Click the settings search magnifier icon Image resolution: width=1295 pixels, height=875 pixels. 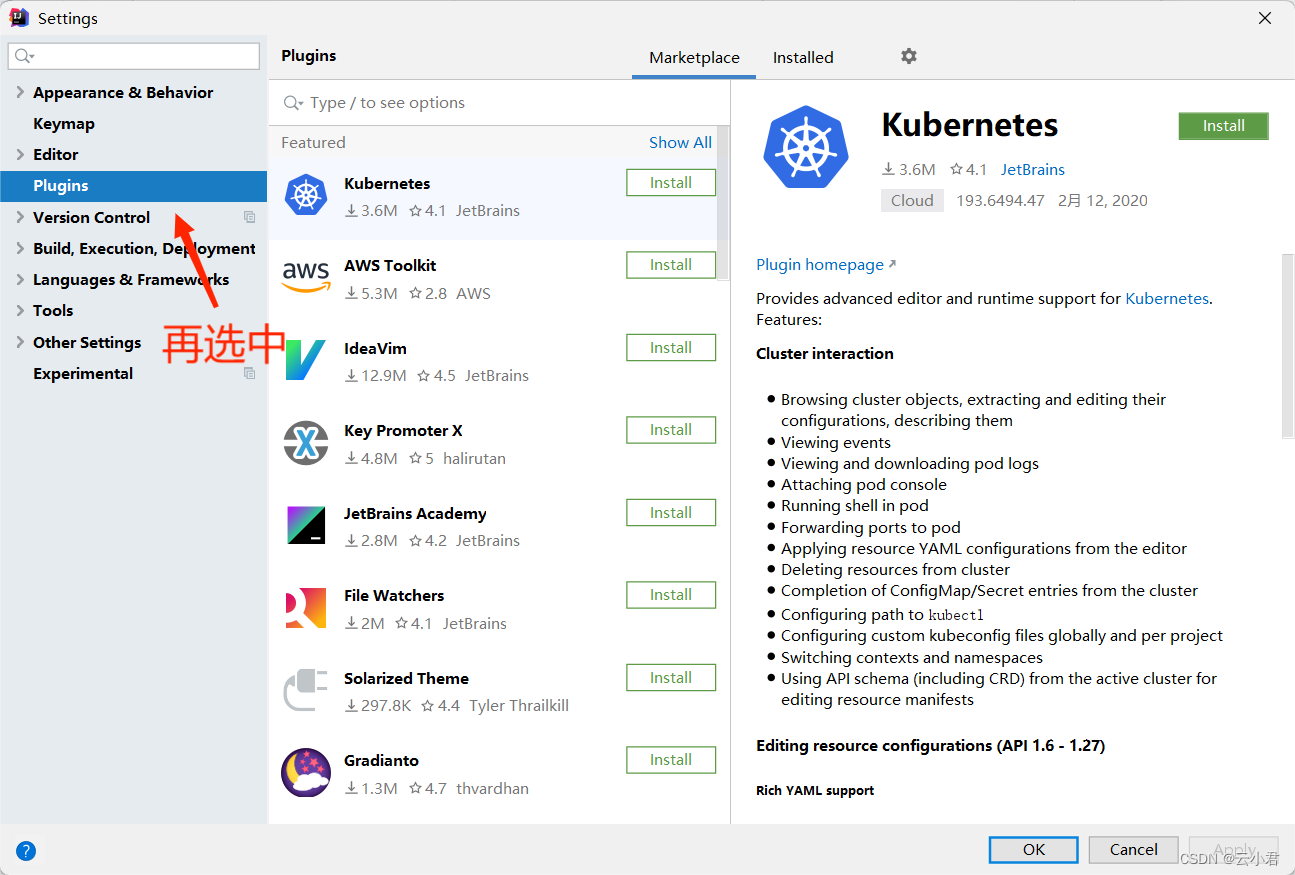click(24, 56)
